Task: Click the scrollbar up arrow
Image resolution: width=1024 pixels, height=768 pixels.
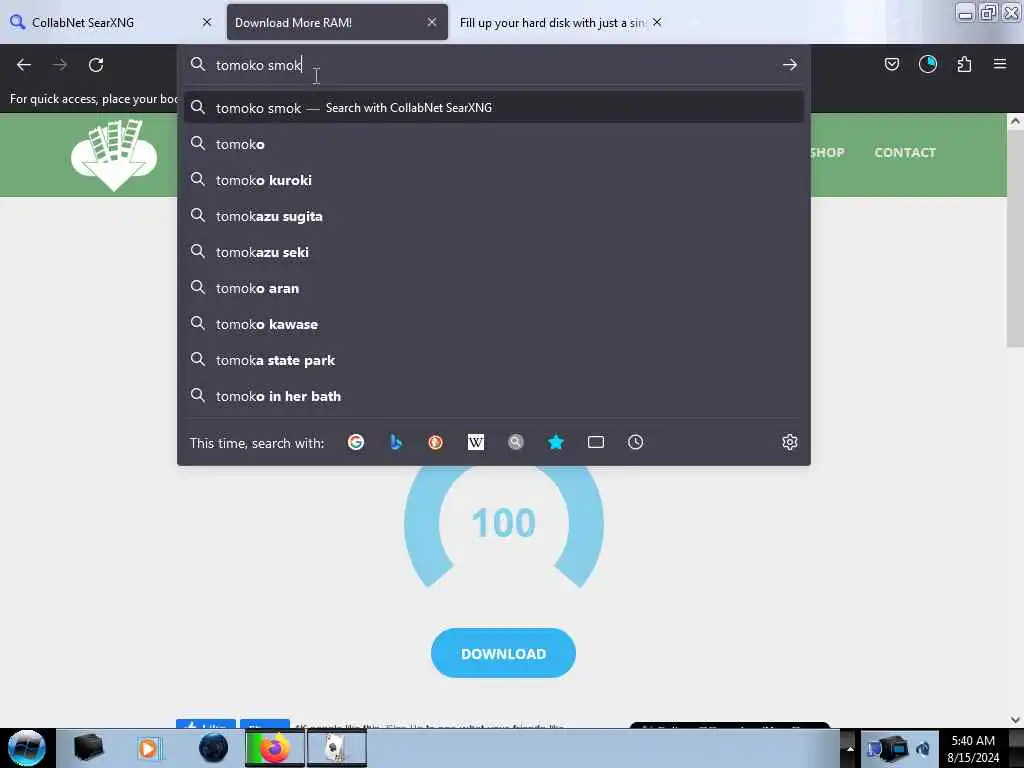Action: pos(1015,121)
